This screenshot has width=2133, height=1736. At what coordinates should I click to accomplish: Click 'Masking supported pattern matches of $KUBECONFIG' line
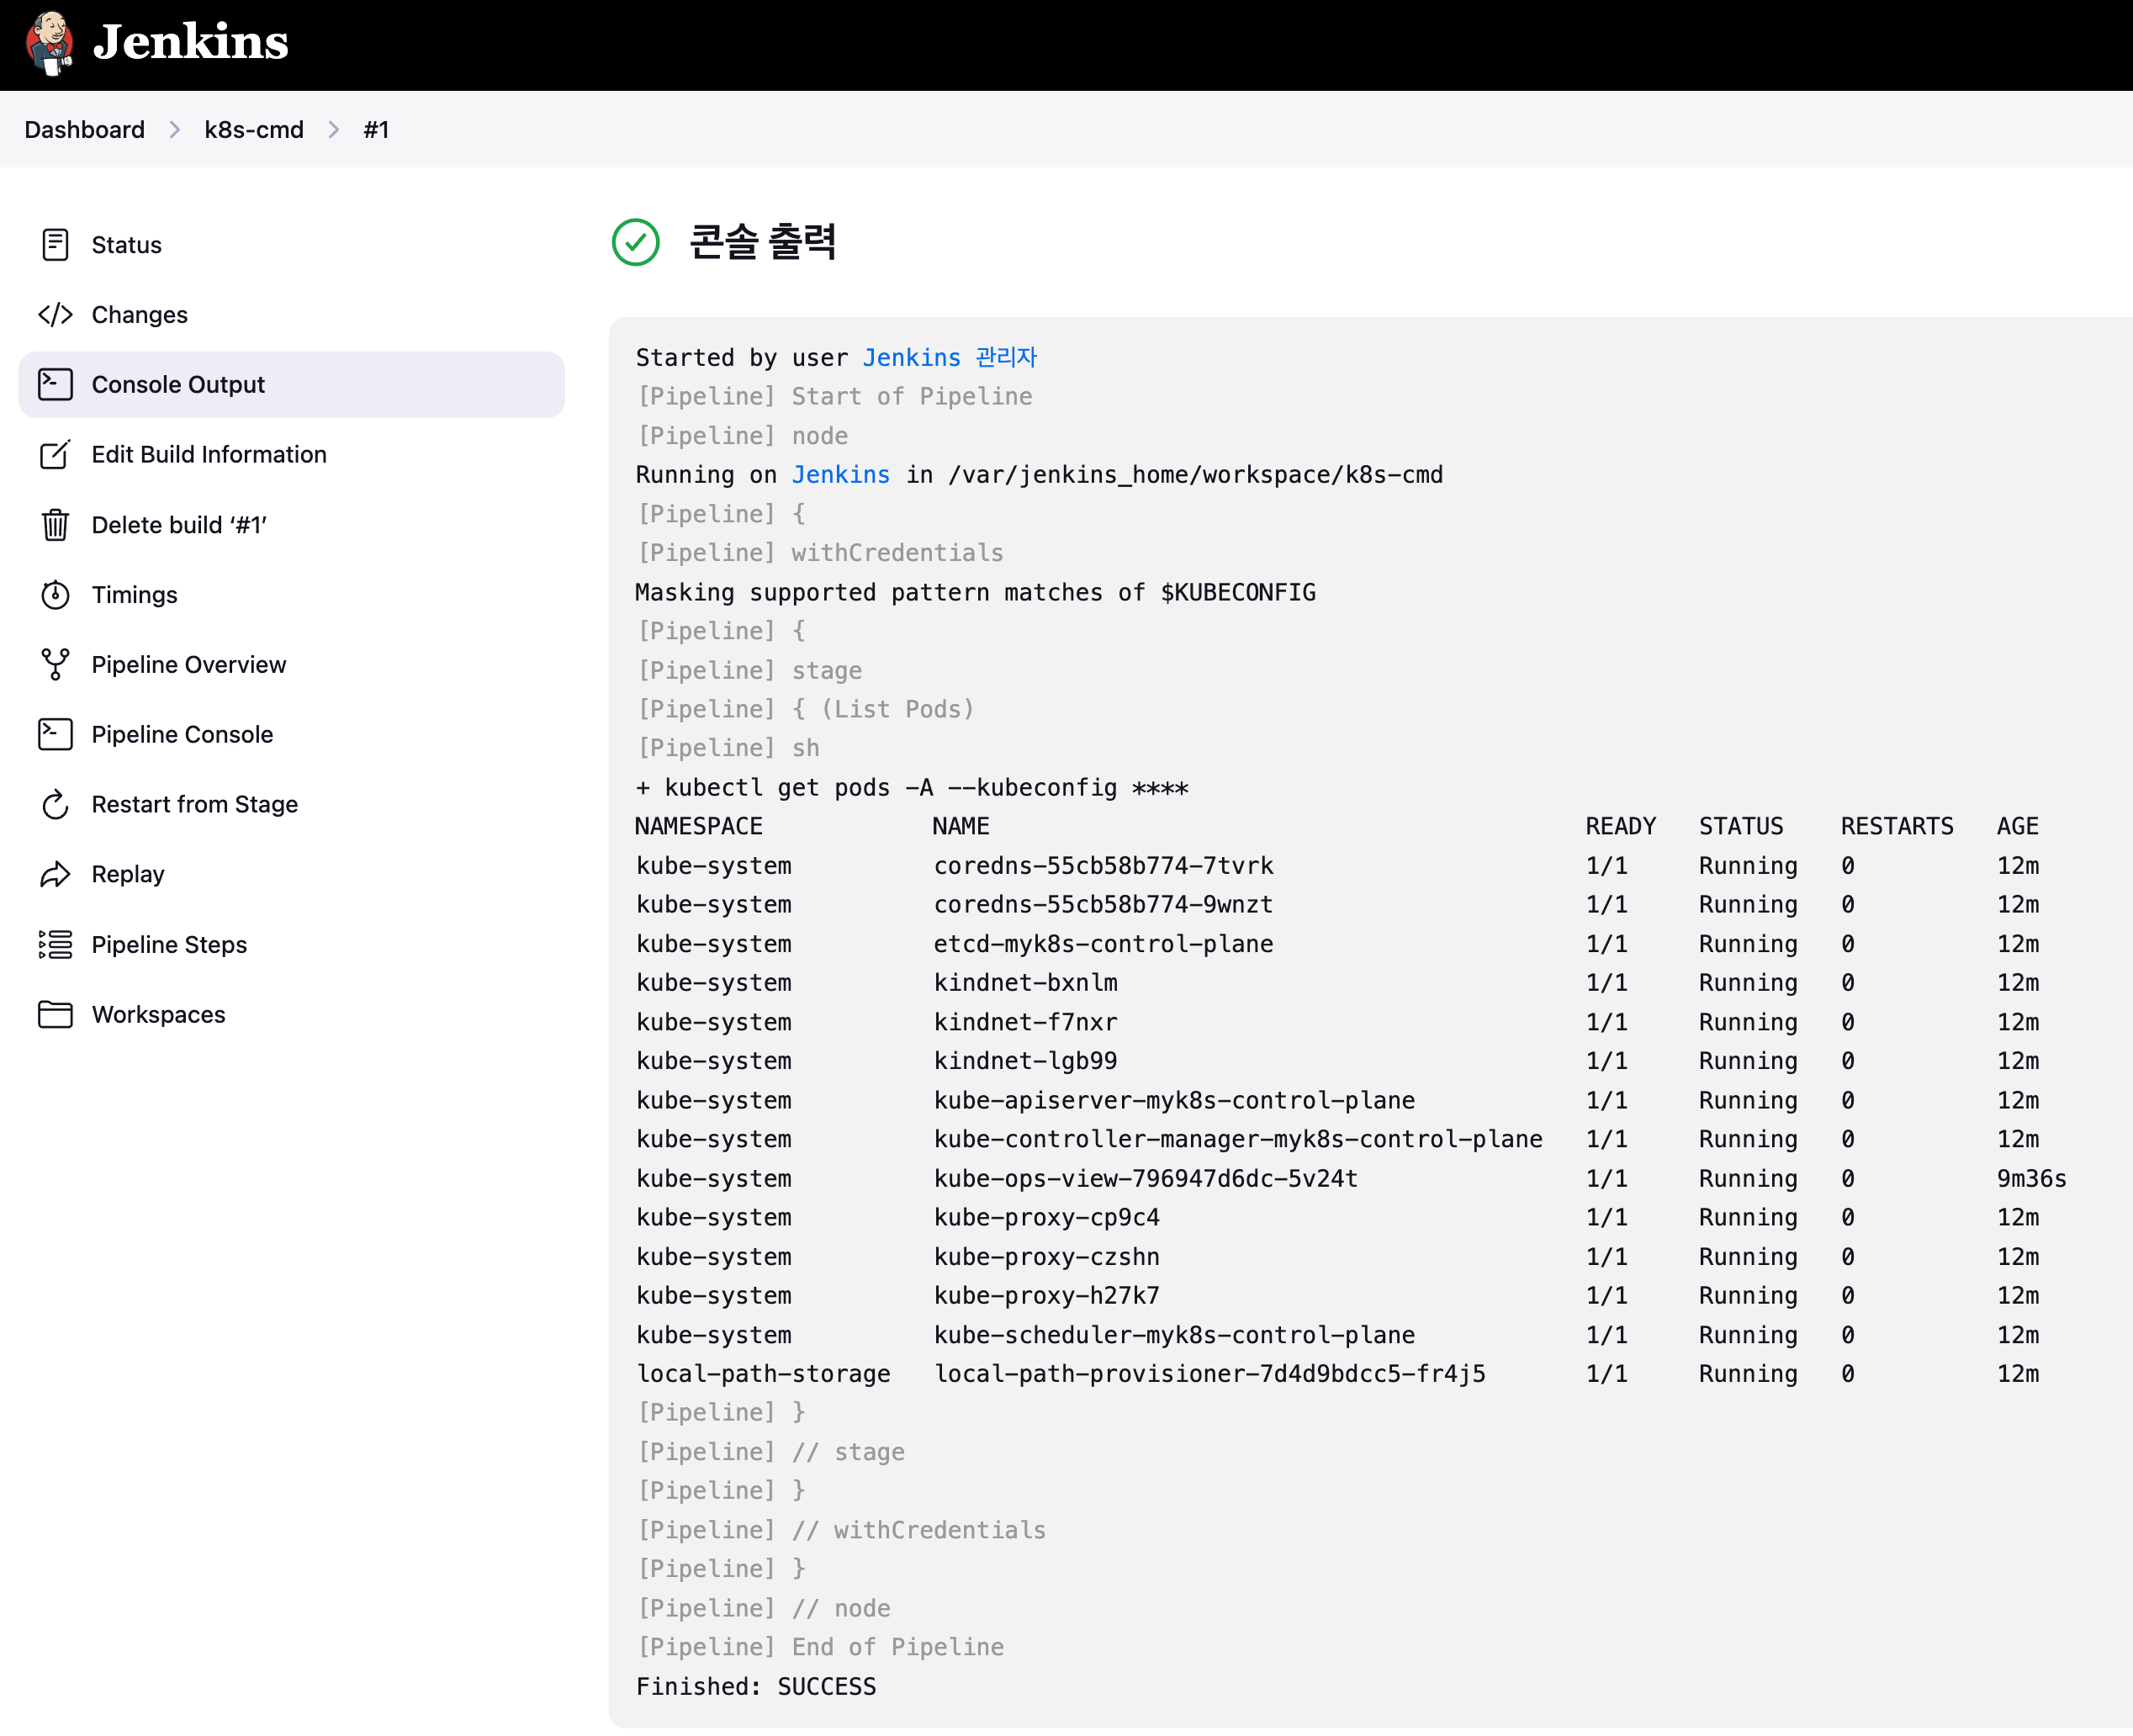976,593
